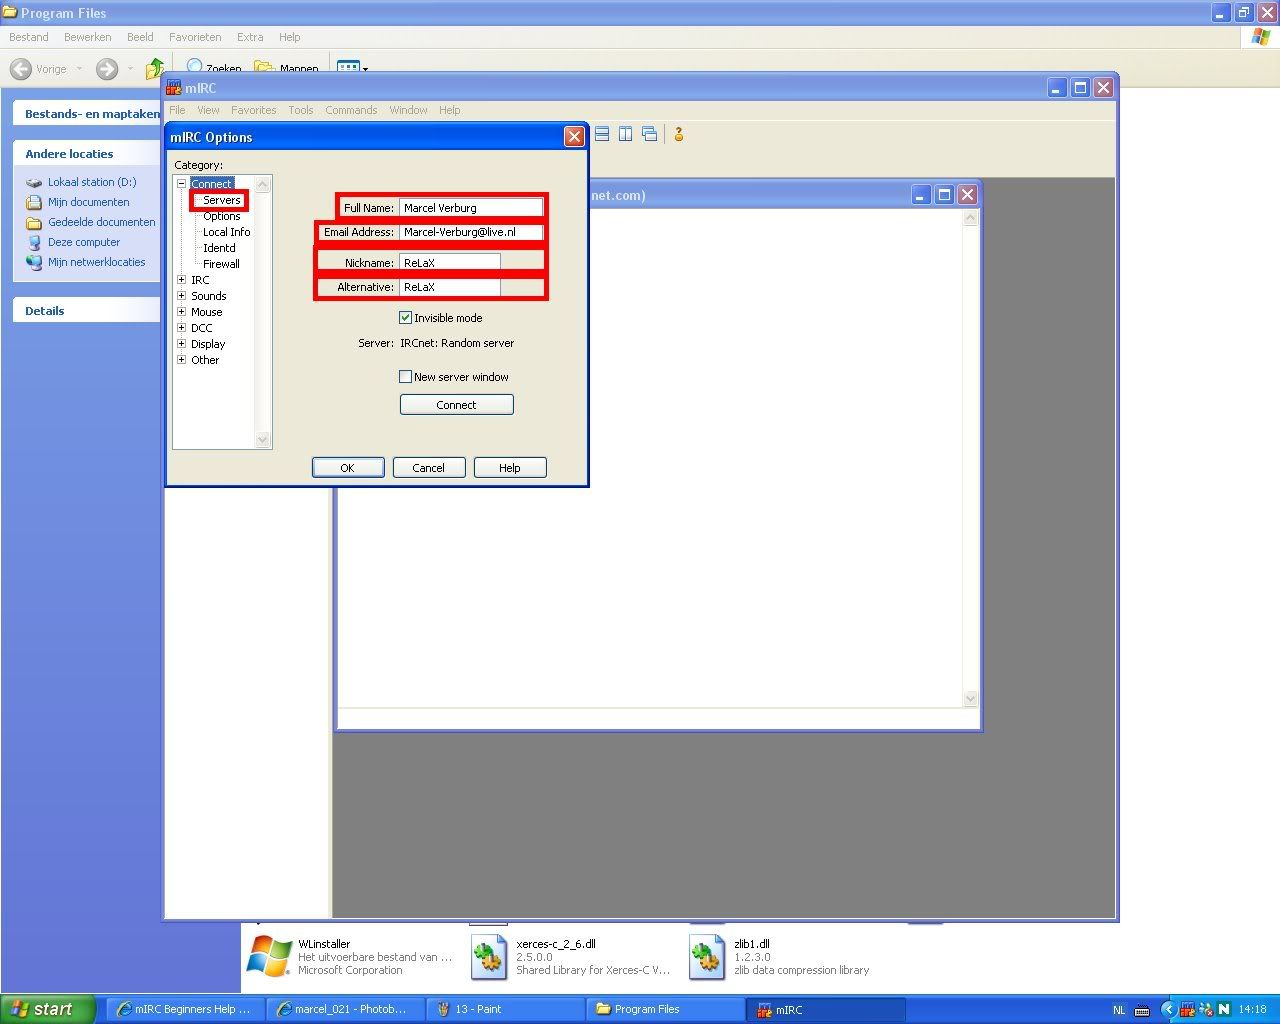This screenshot has width=1280, height=1024.
Task: Open the Bestand menu in Explorer
Action: tap(29, 37)
